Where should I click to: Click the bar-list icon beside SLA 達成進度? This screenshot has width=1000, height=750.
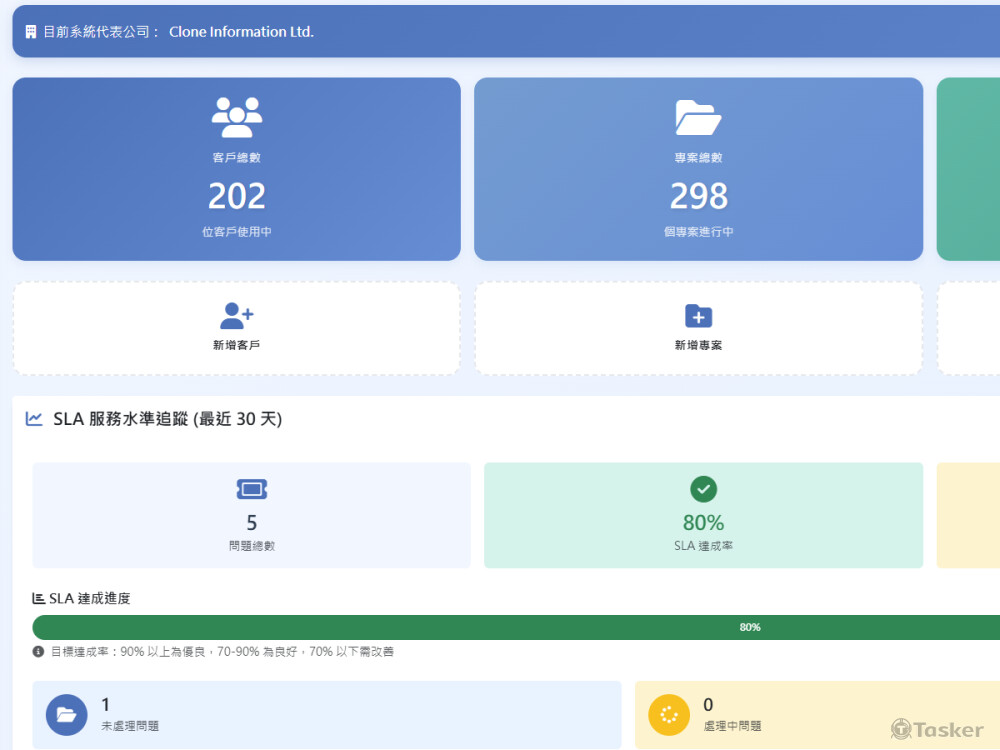pyautogui.click(x=38, y=598)
